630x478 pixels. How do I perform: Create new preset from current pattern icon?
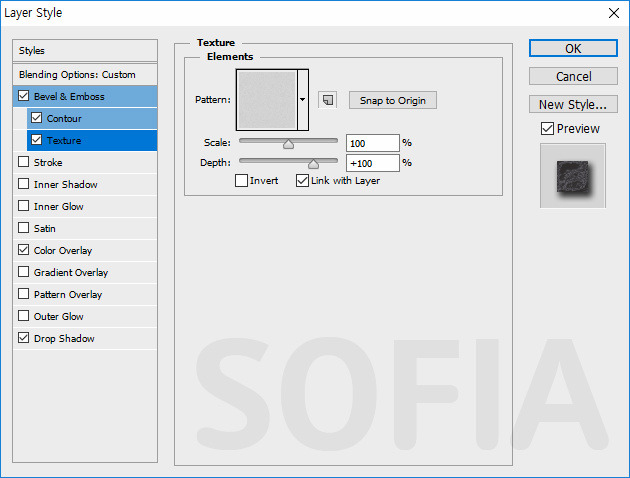(x=327, y=100)
